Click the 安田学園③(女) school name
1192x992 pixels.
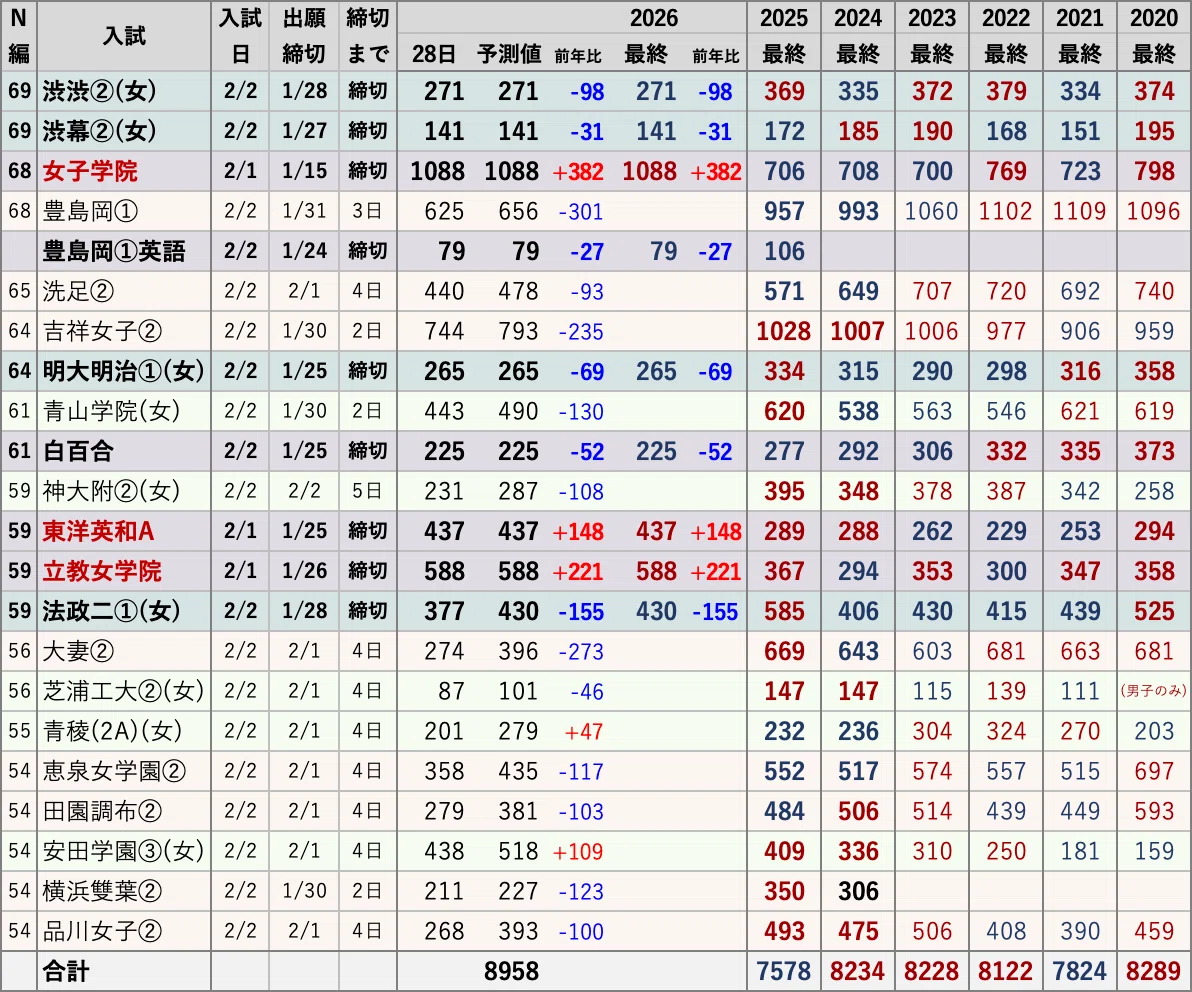point(123,851)
